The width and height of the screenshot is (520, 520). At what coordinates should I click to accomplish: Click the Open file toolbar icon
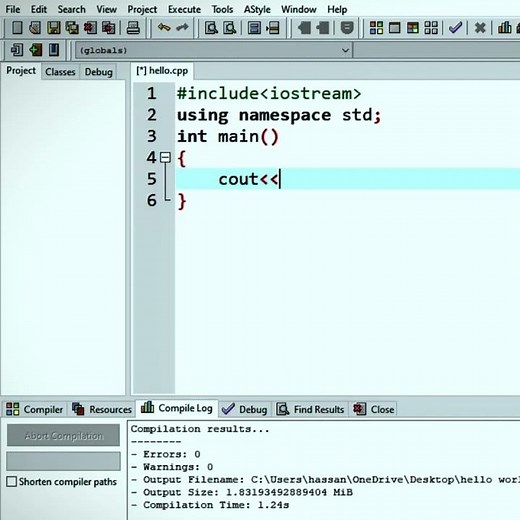click(x=35, y=28)
